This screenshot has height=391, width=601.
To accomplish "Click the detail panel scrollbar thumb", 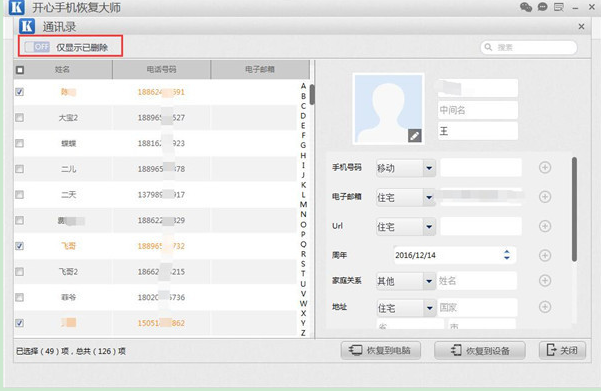I will [574, 209].
